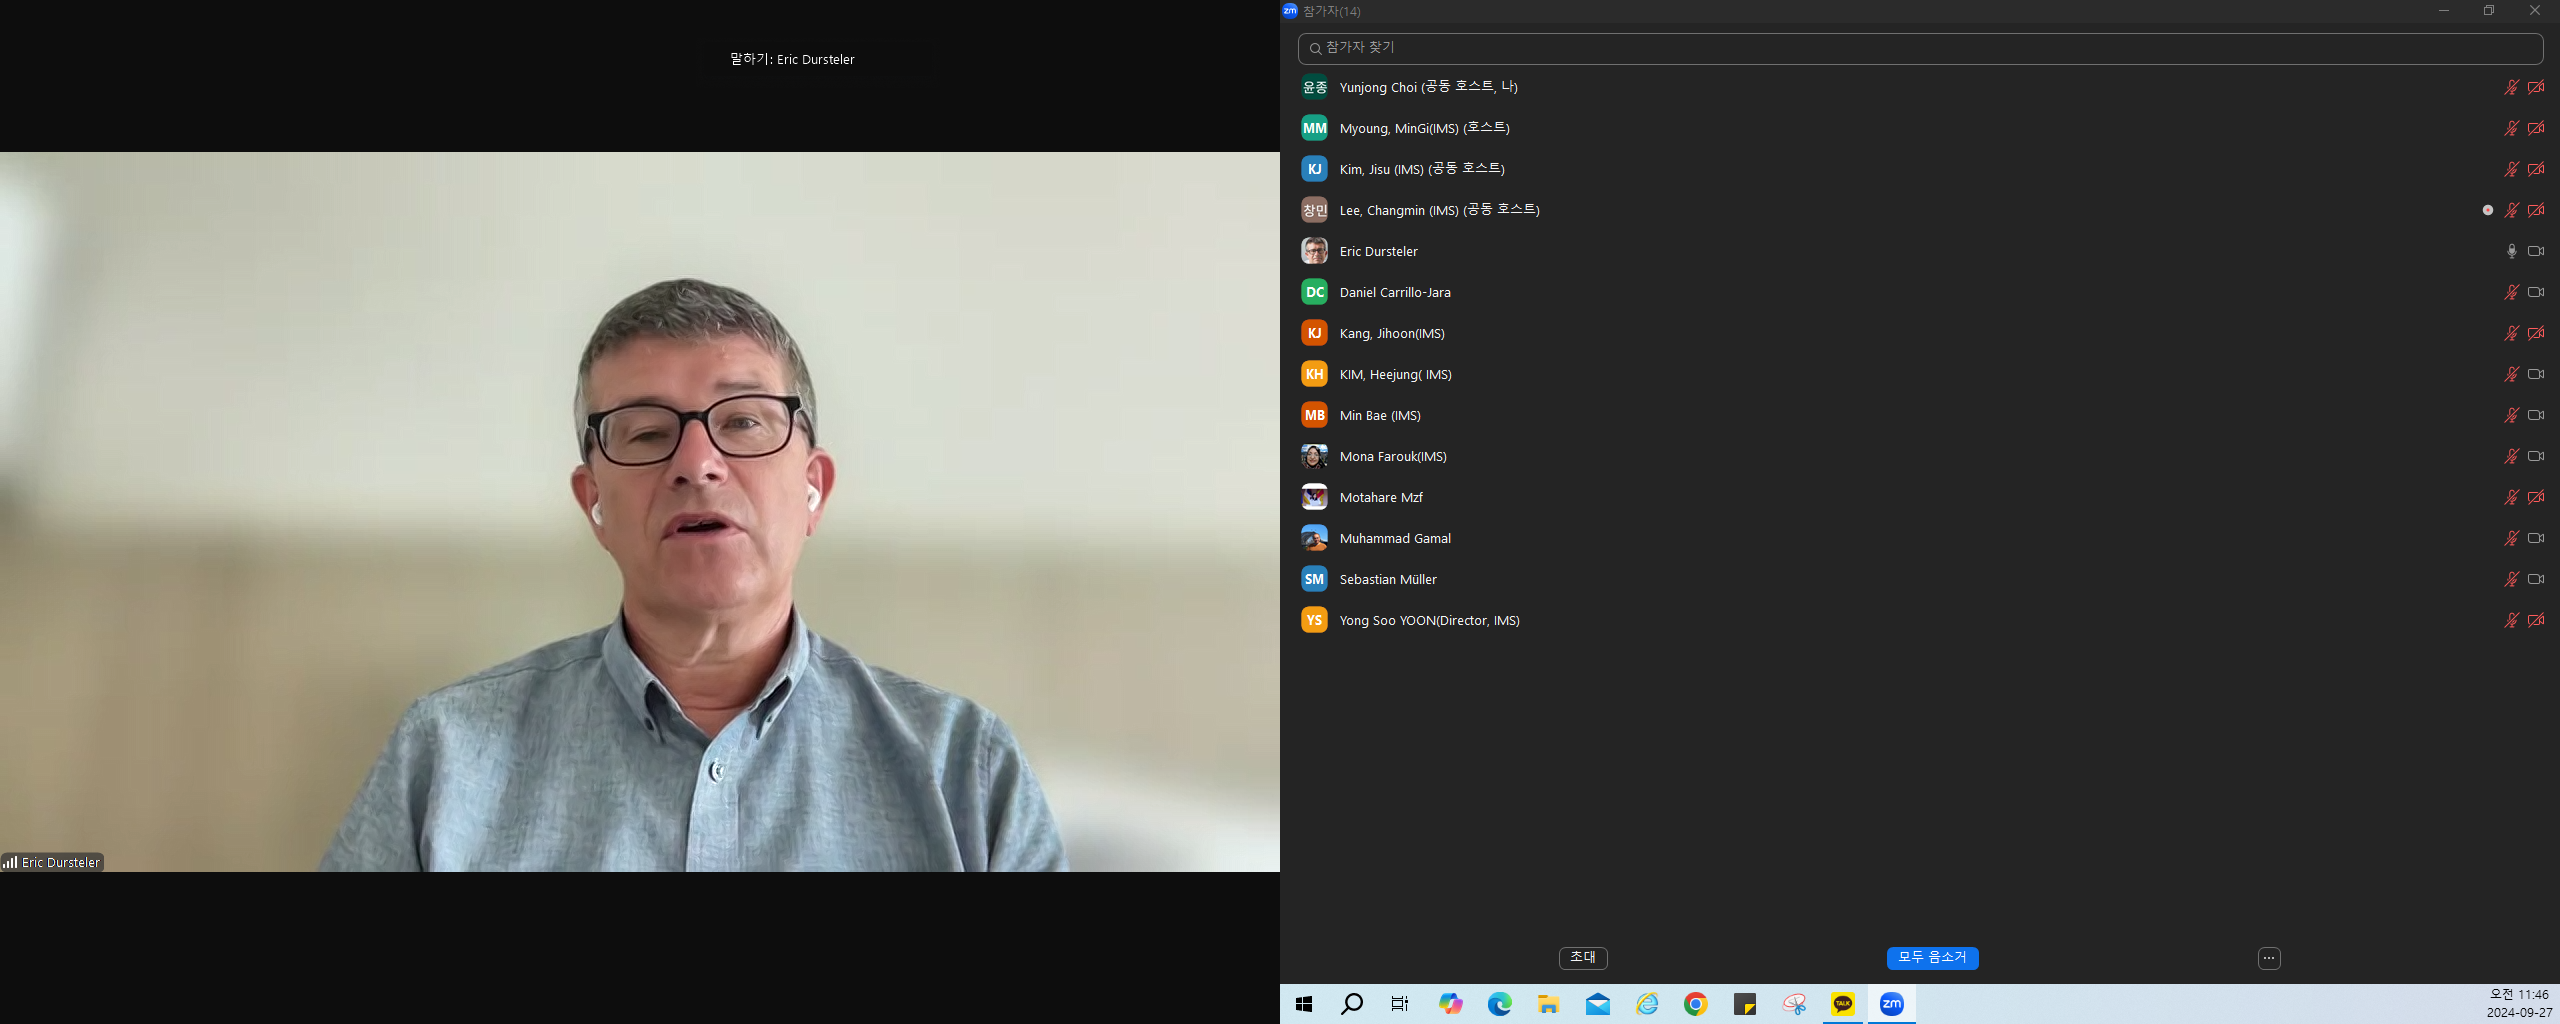Open Internet Explorer from taskbar
The height and width of the screenshot is (1024, 2560).
(1646, 1004)
